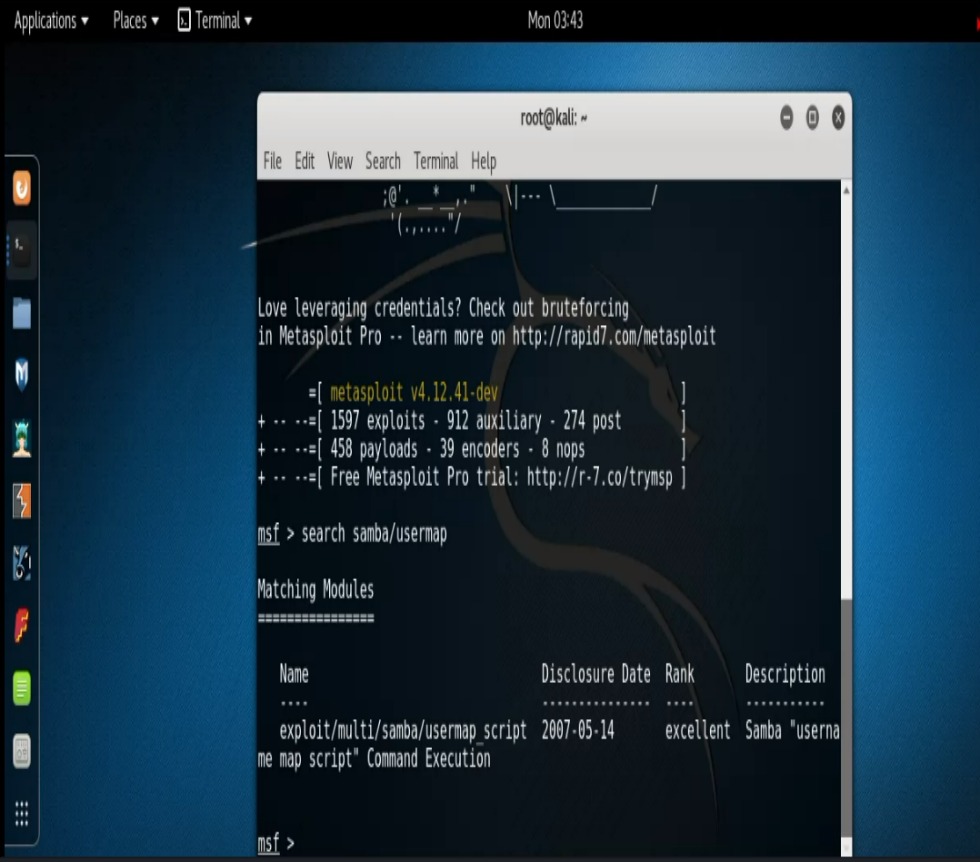Viewport: 980px width, 862px height.
Task: Click the scrollbar up arrow
Action: 846,190
